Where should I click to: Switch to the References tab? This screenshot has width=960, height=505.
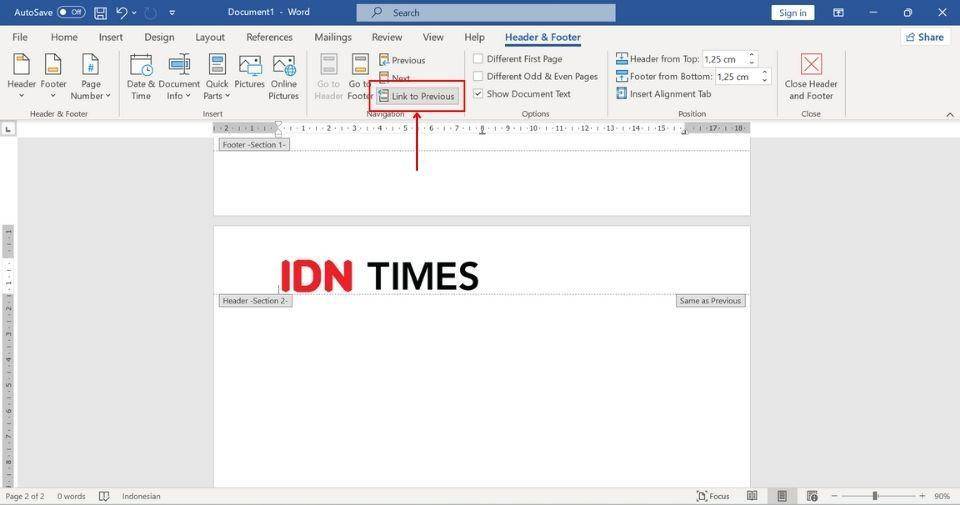pyautogui.click(x=269, y=37)
